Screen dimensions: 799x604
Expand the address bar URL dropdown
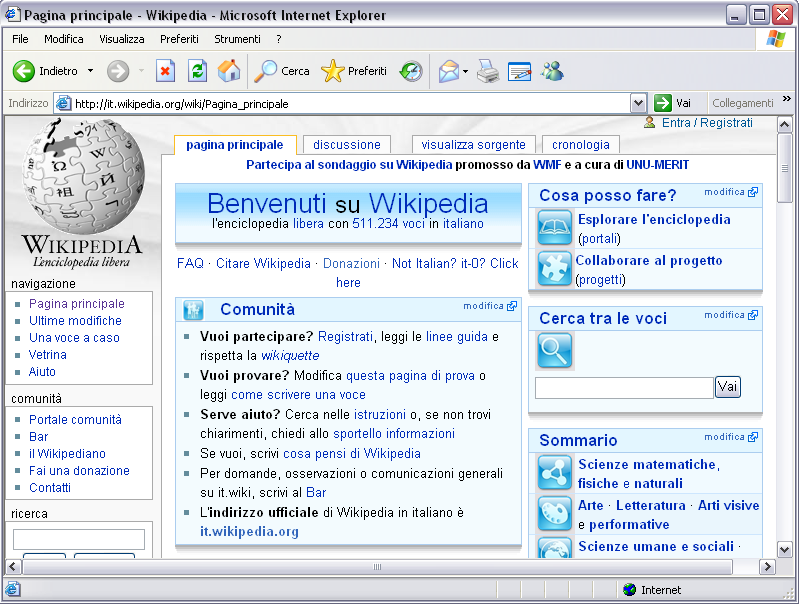[x=638, y=103]
